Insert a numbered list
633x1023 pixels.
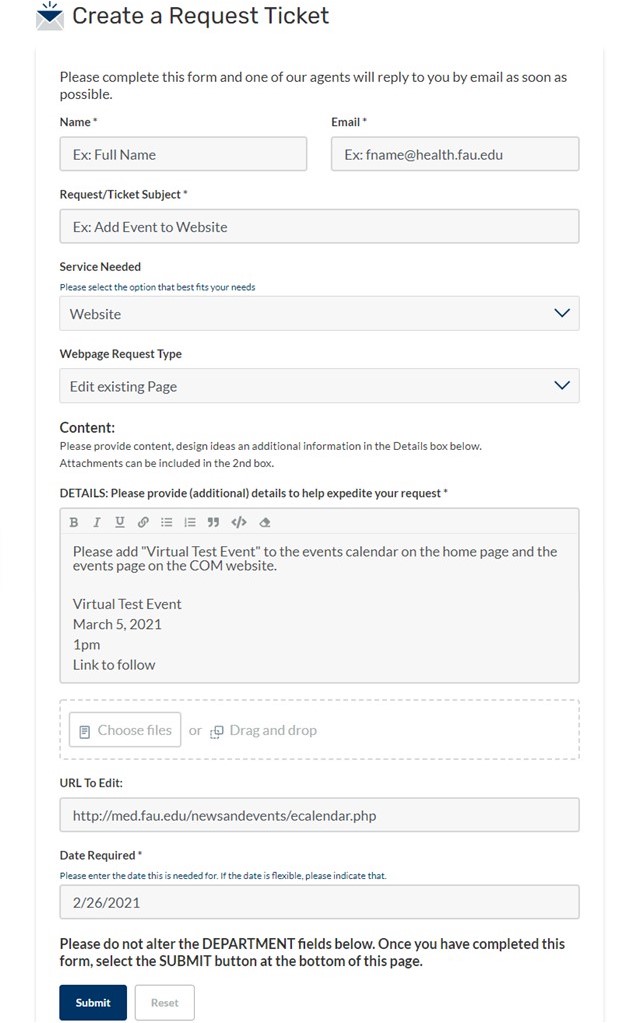click(190, 522)
